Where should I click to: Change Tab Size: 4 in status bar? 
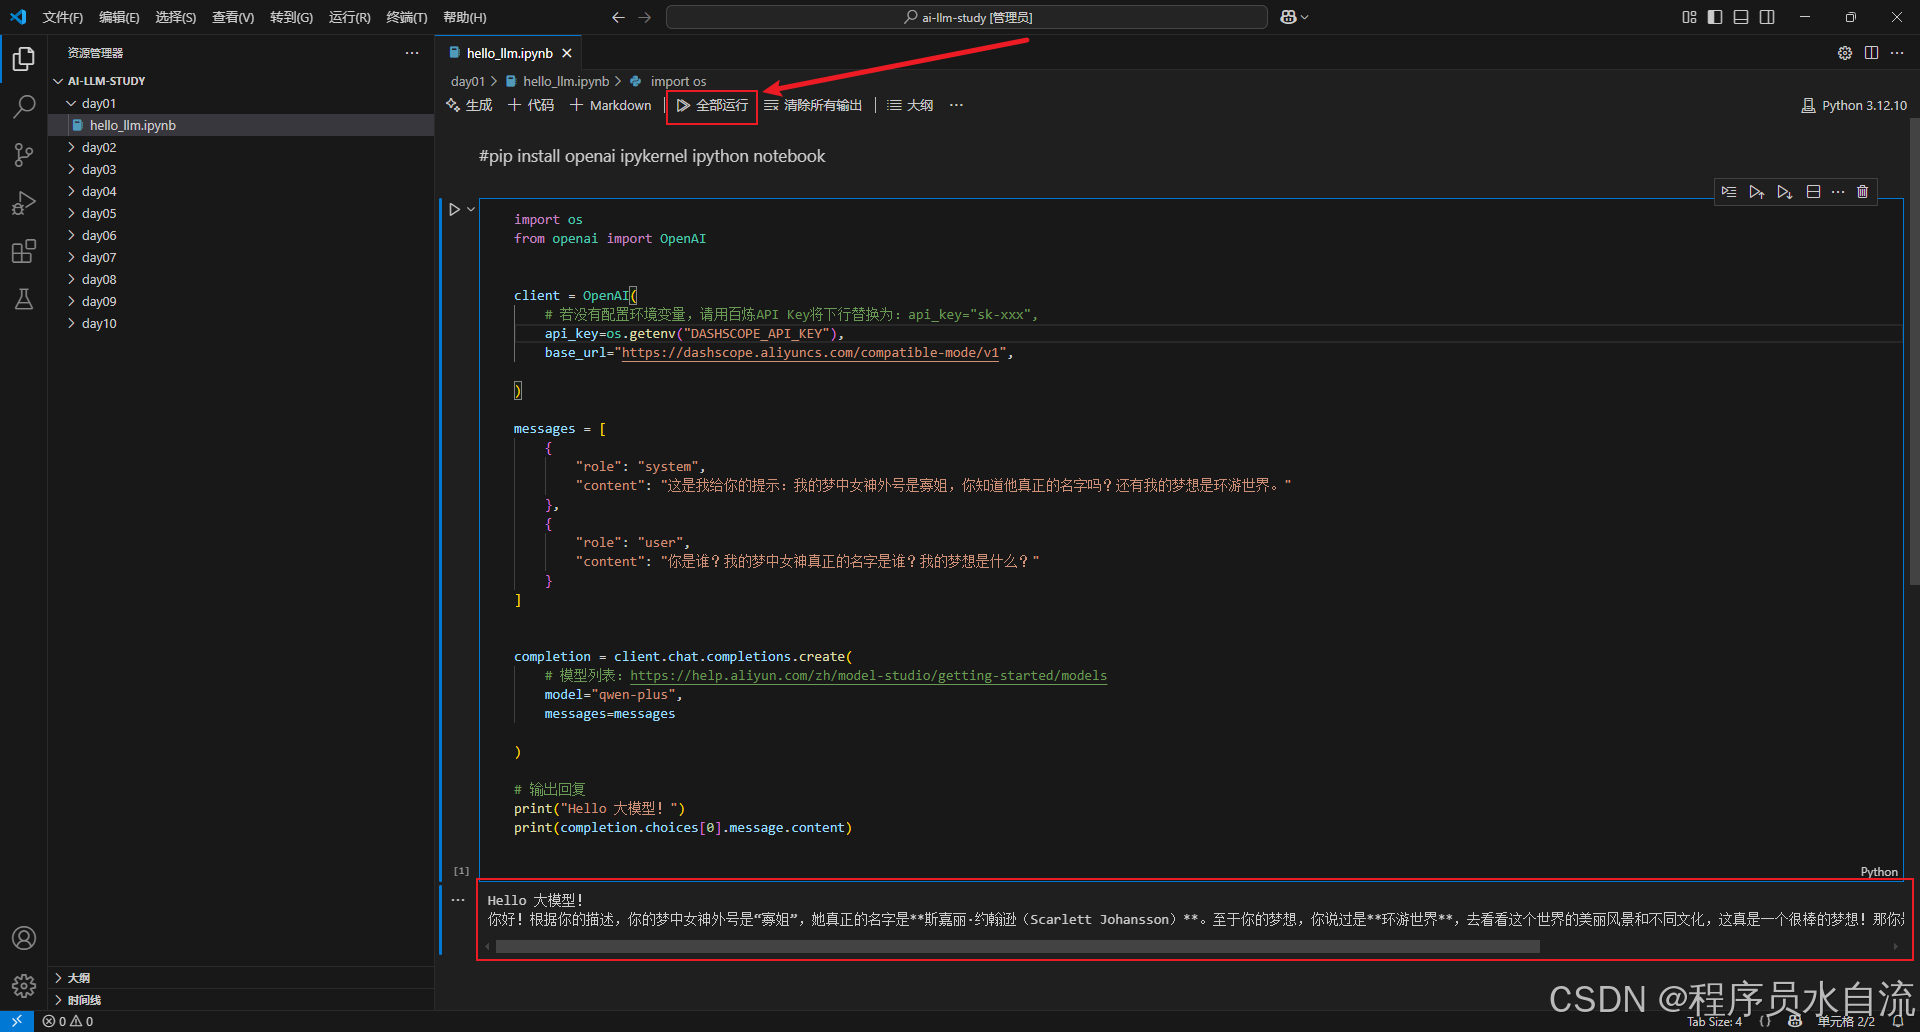coord(1714,1021)
